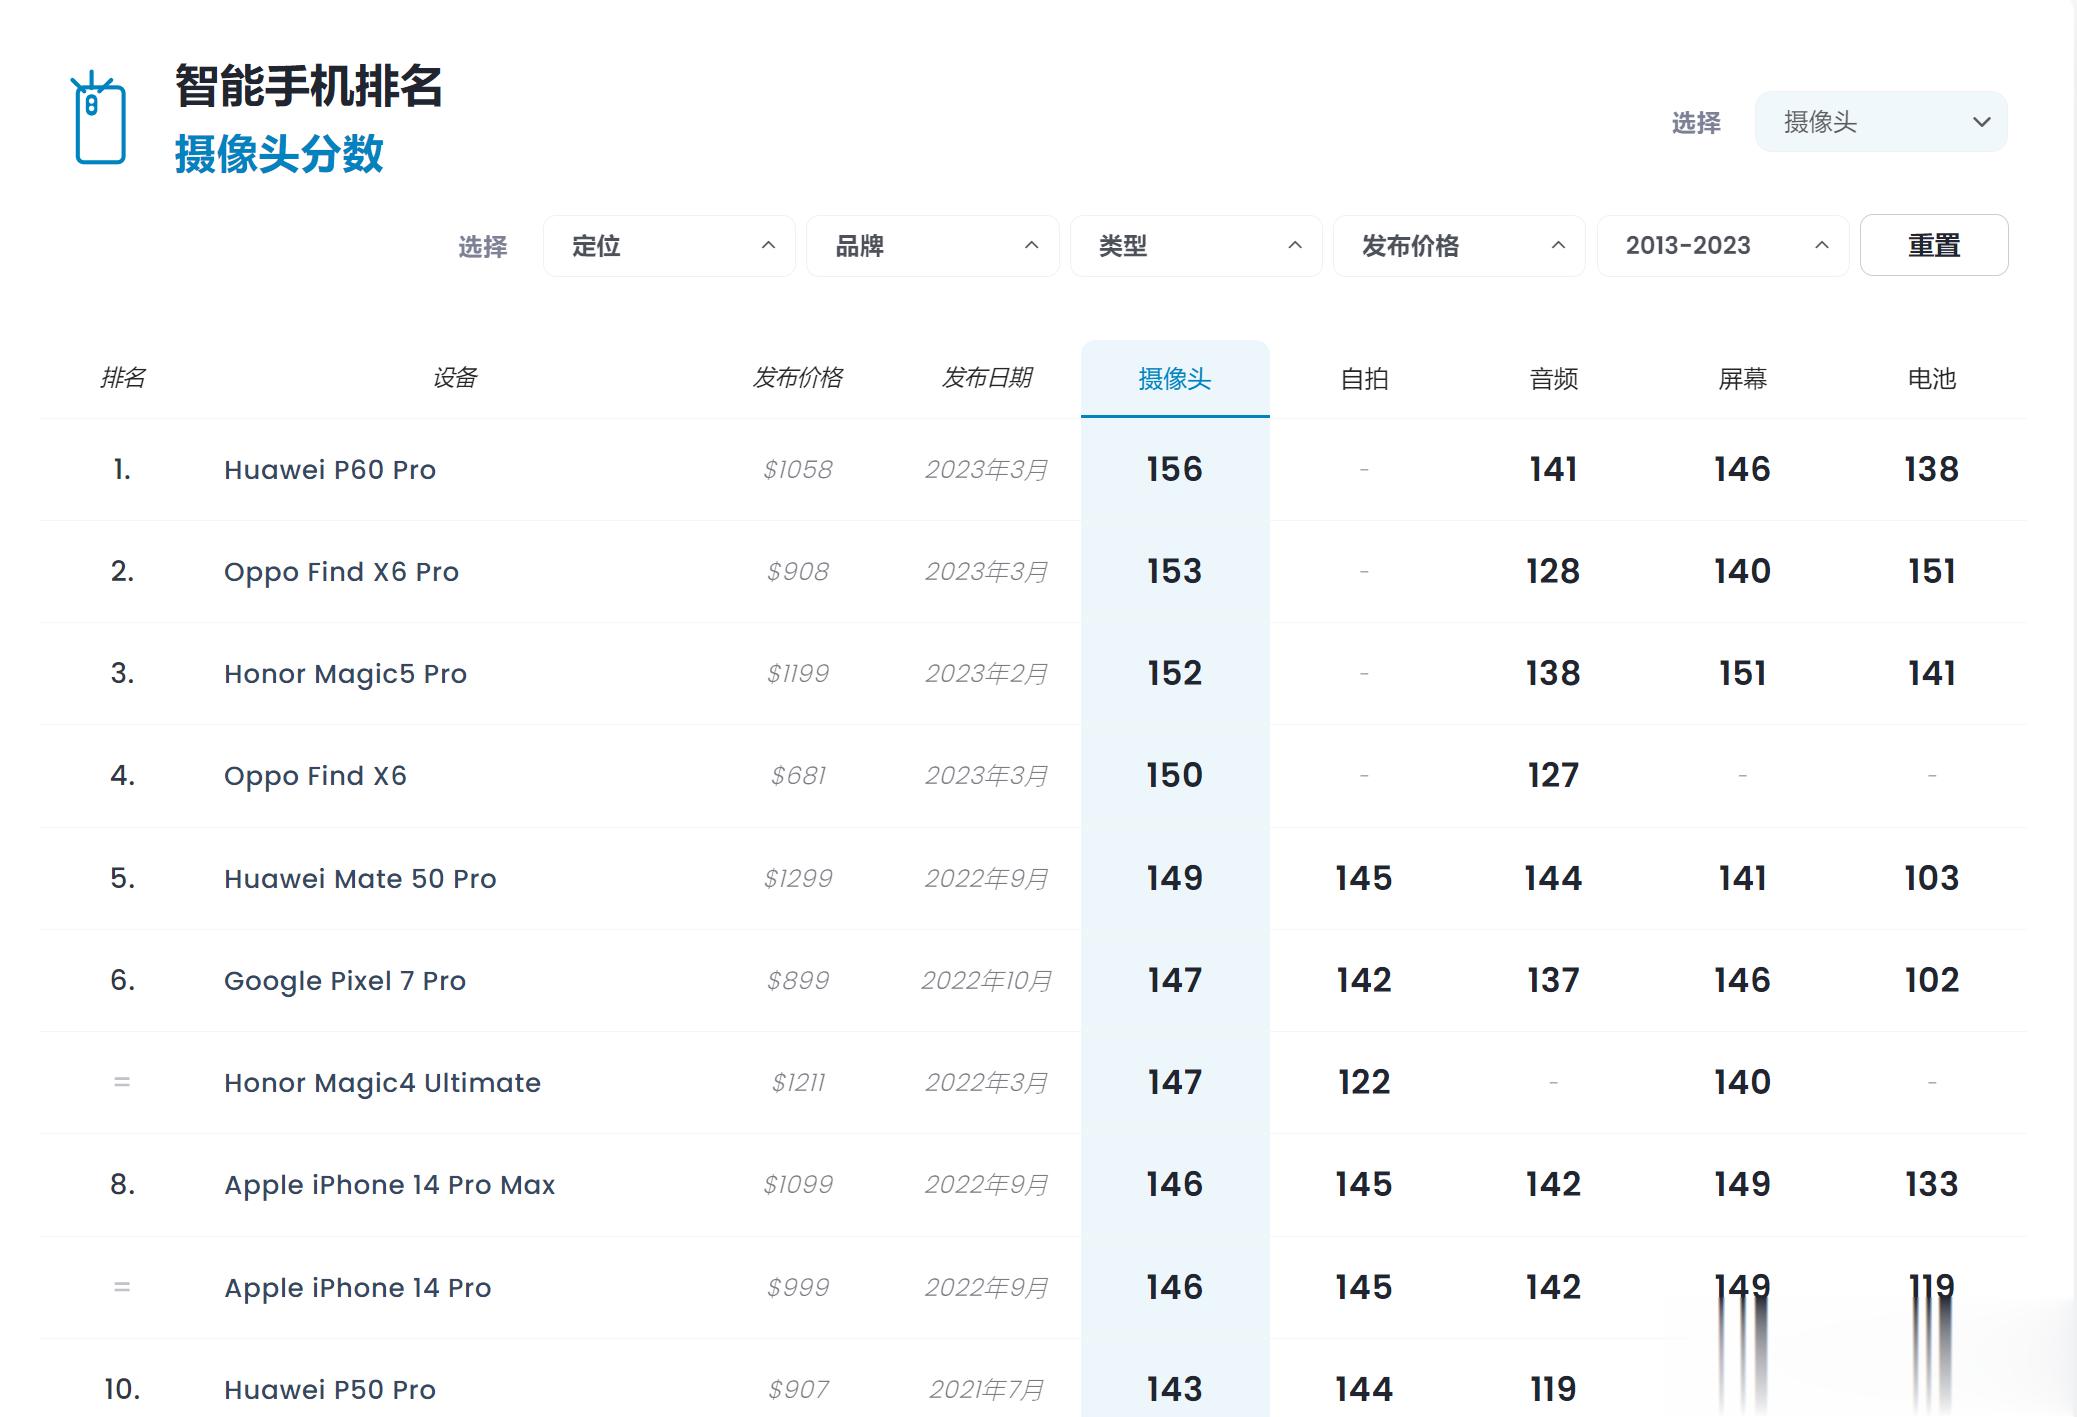The width and height of the screenshot is (2077, 1417).
Task: Click the subtitle 摄像头分数
Action: click(x=279, y=154)
